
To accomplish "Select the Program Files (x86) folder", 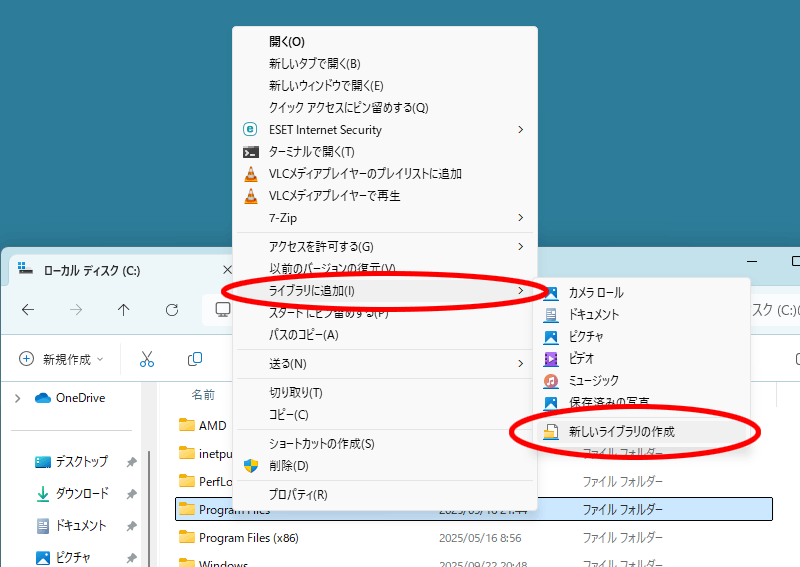I will tap(248, 537).
